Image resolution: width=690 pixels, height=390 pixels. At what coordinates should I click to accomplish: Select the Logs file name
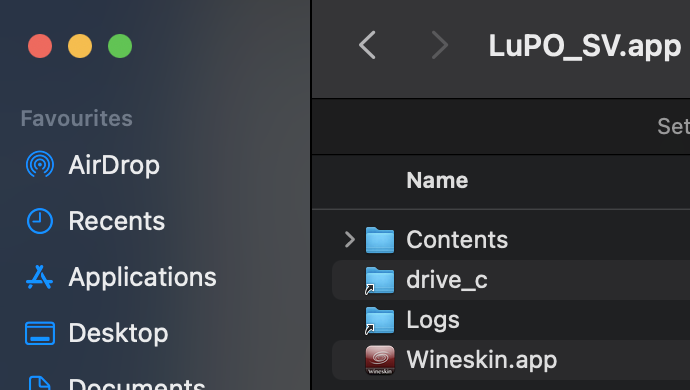coord(433,320)
